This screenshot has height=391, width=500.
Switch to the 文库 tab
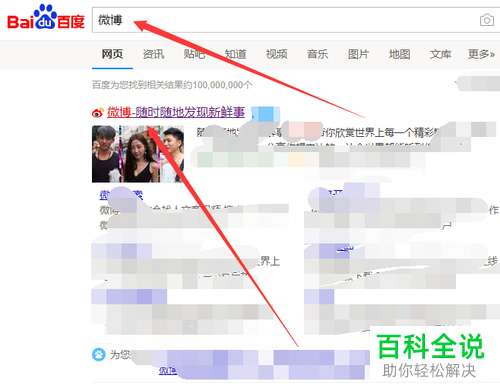click(x=440, y=54)
